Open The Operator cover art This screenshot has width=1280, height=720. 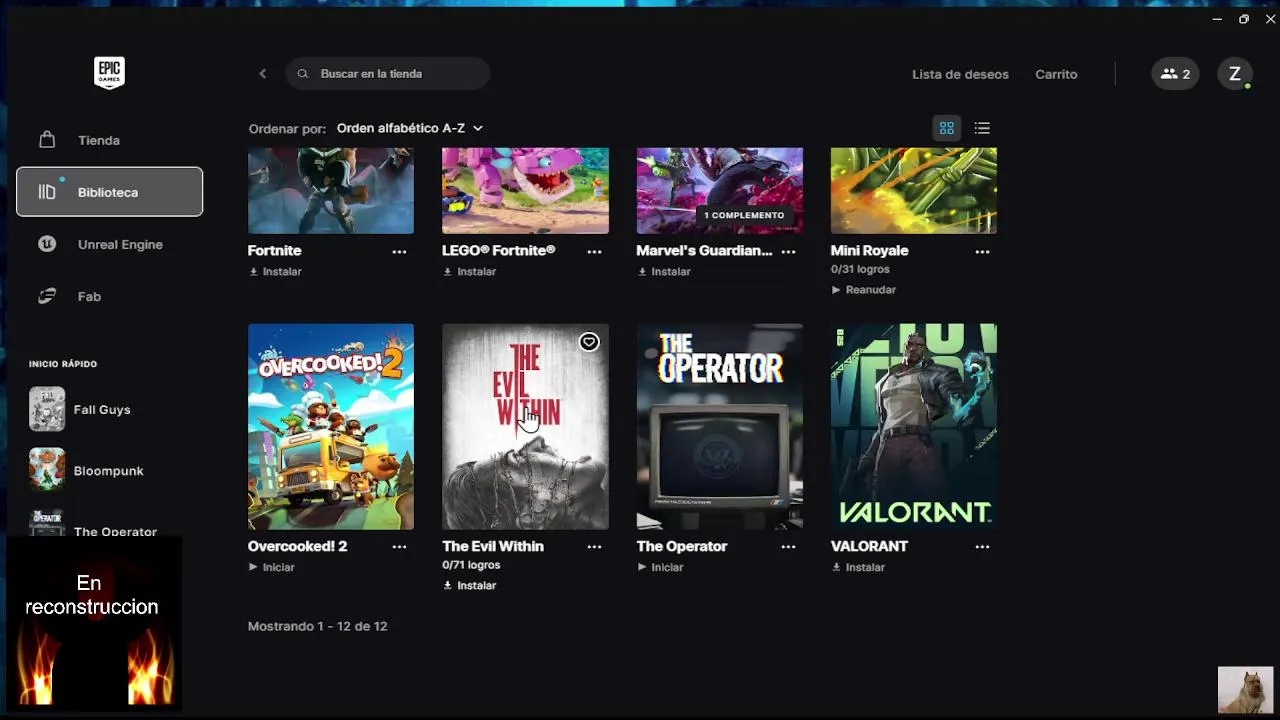point(720,426)
